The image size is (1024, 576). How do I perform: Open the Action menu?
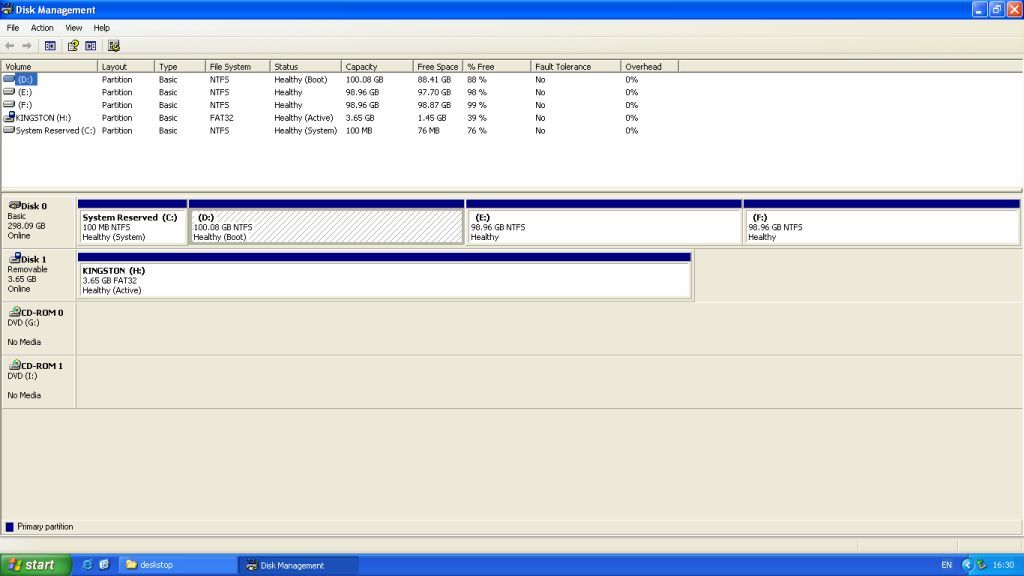coord(42,28)
